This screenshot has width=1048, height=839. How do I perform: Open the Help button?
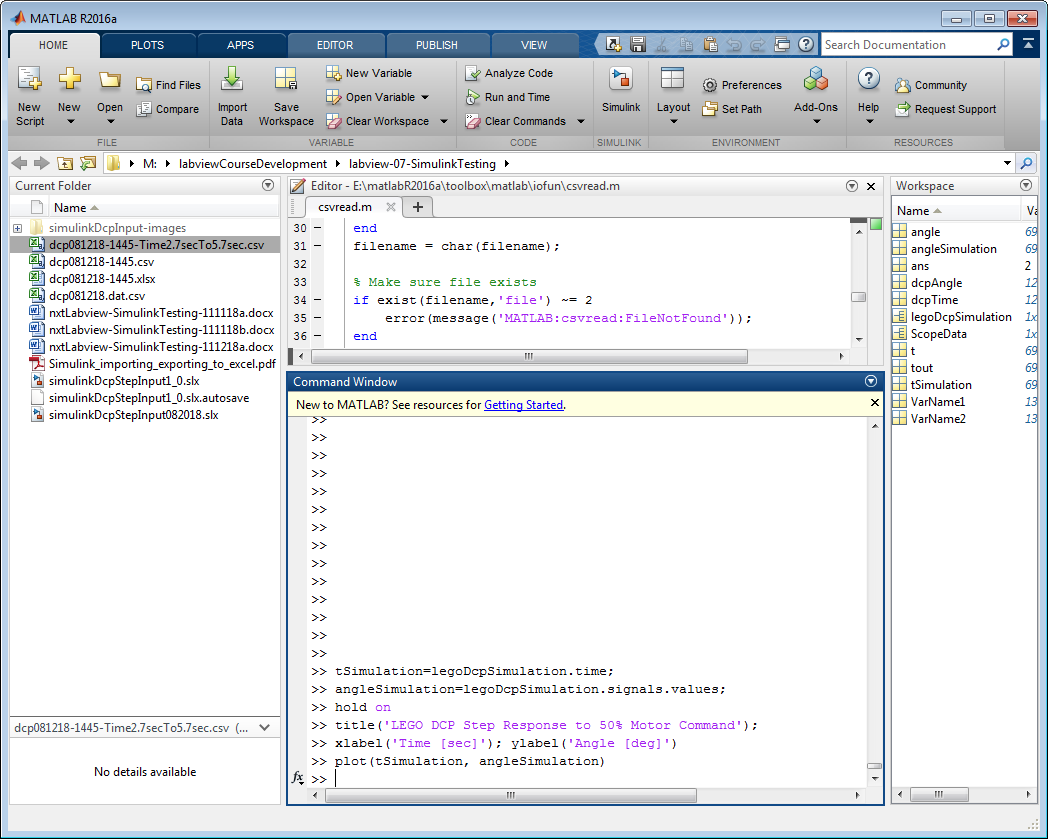click(x=868, y=96)
